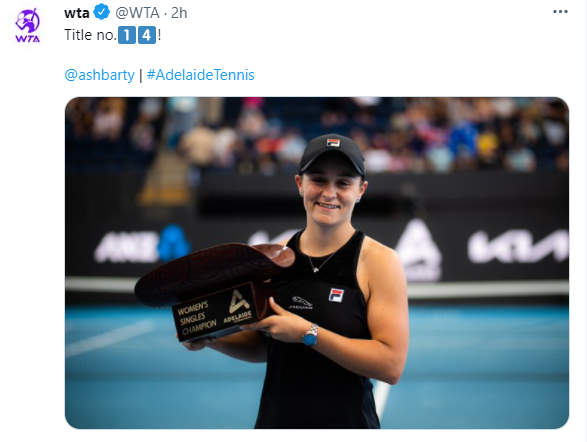This screenshot has width=587, height=442.
Task: Click the FILA logo on the cap
Action: 333,143
